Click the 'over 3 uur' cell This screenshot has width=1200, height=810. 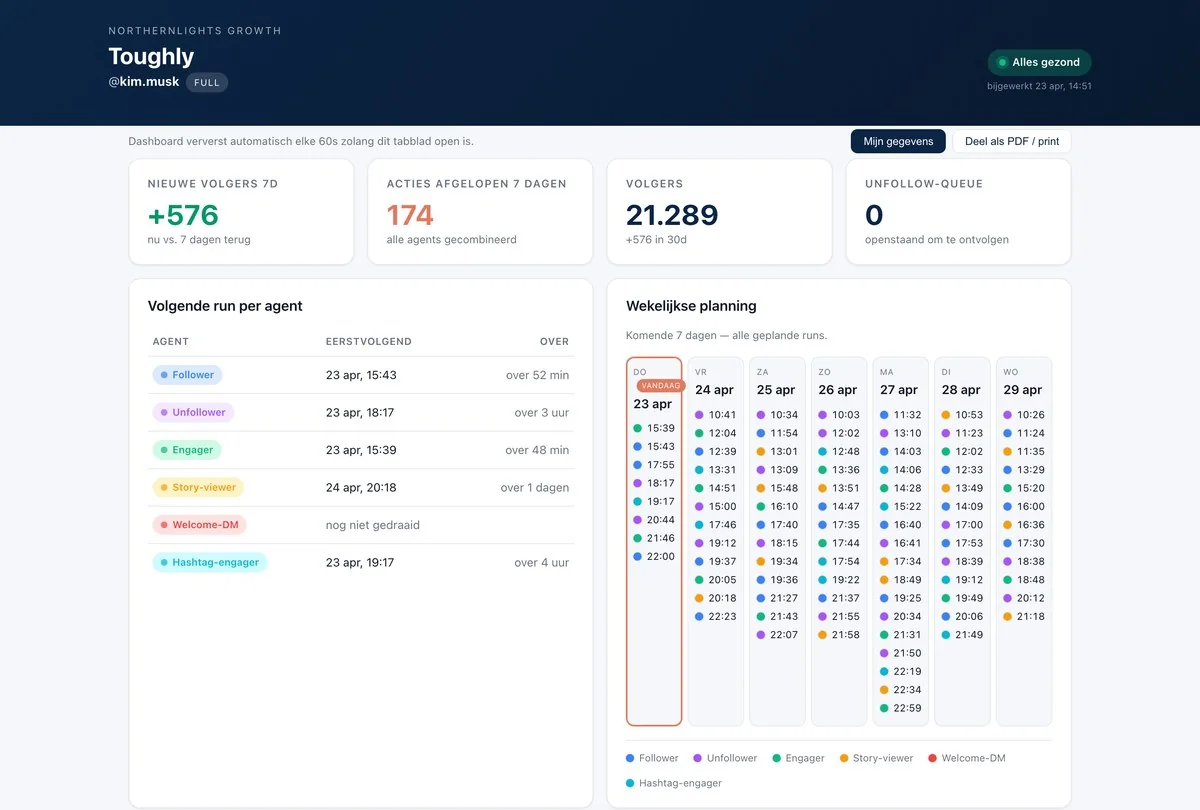tap(542, 412)
